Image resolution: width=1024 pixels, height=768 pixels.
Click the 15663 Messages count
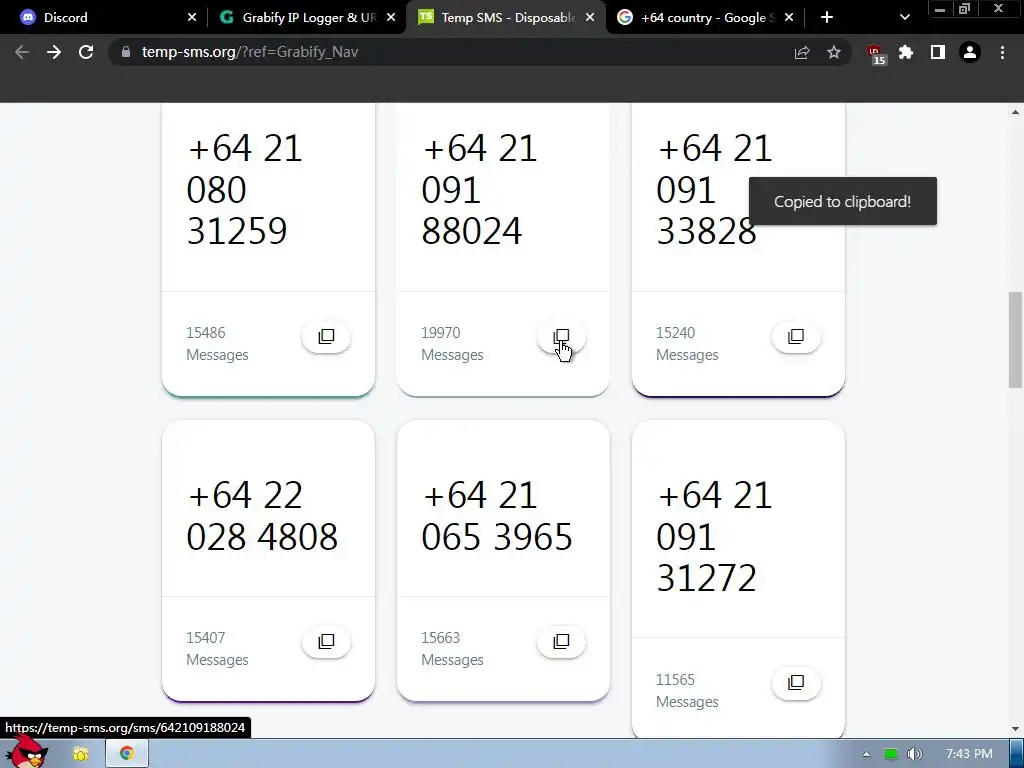pyautogui.click(x=452, y=648)
